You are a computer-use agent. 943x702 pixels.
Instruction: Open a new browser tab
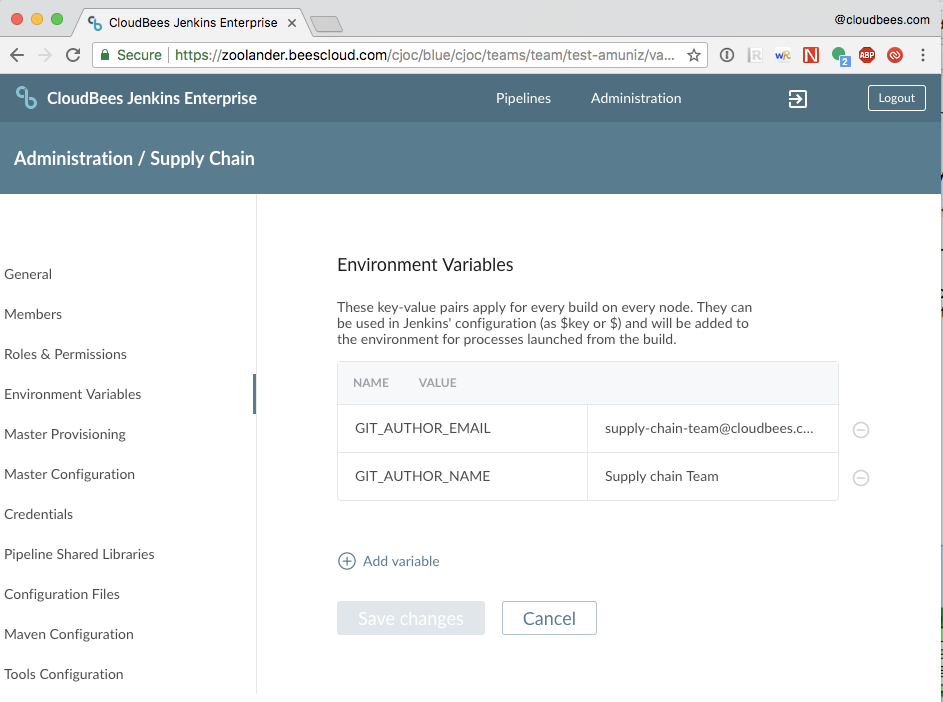click(327, 24)
